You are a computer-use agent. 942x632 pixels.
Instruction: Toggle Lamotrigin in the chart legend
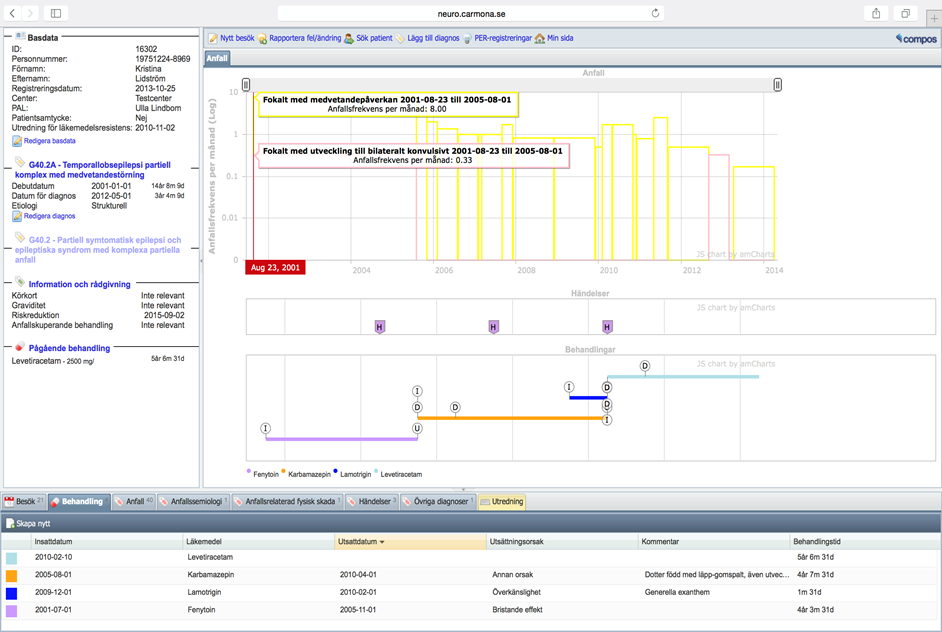coord(352,474)
